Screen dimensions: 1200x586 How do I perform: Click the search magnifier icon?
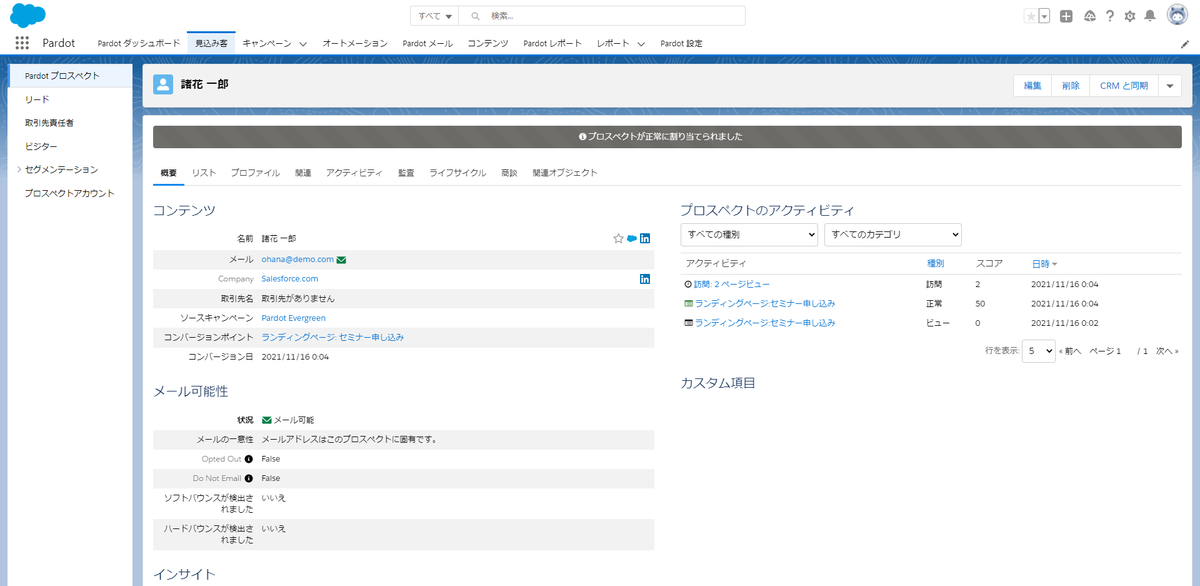[475, 16]
